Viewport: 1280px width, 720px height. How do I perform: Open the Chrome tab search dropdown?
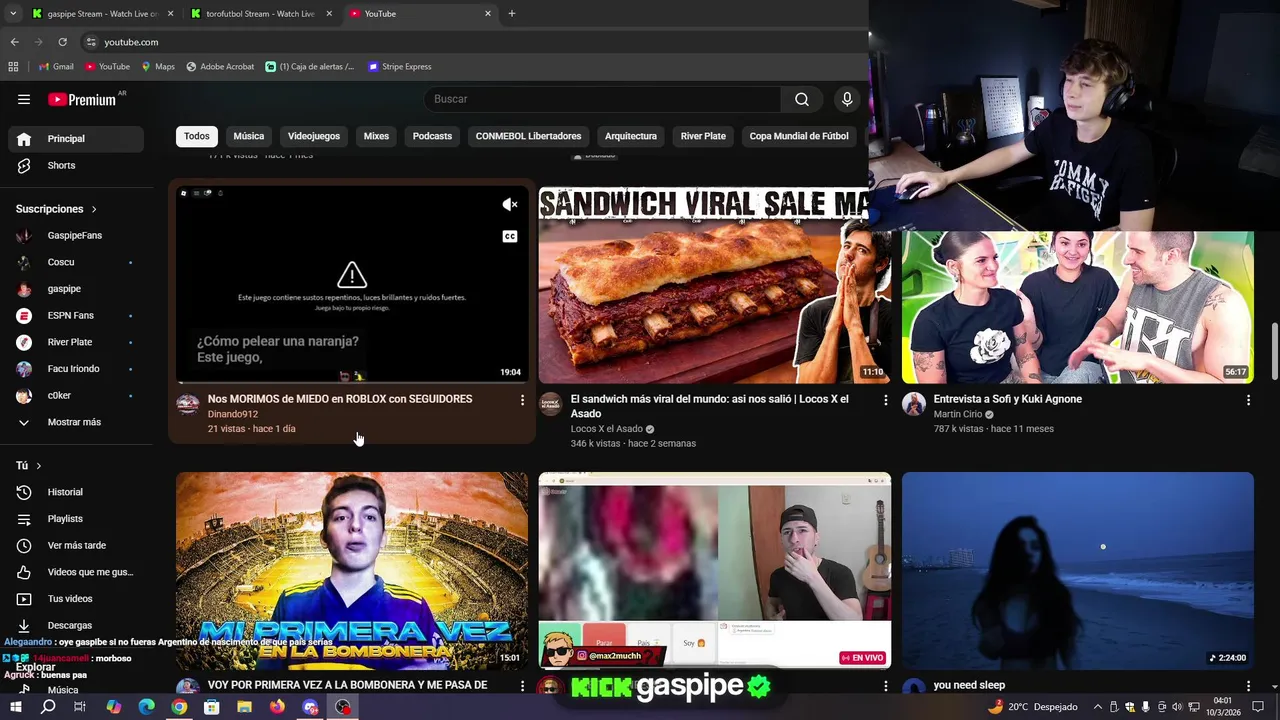(x=13, y=14)
